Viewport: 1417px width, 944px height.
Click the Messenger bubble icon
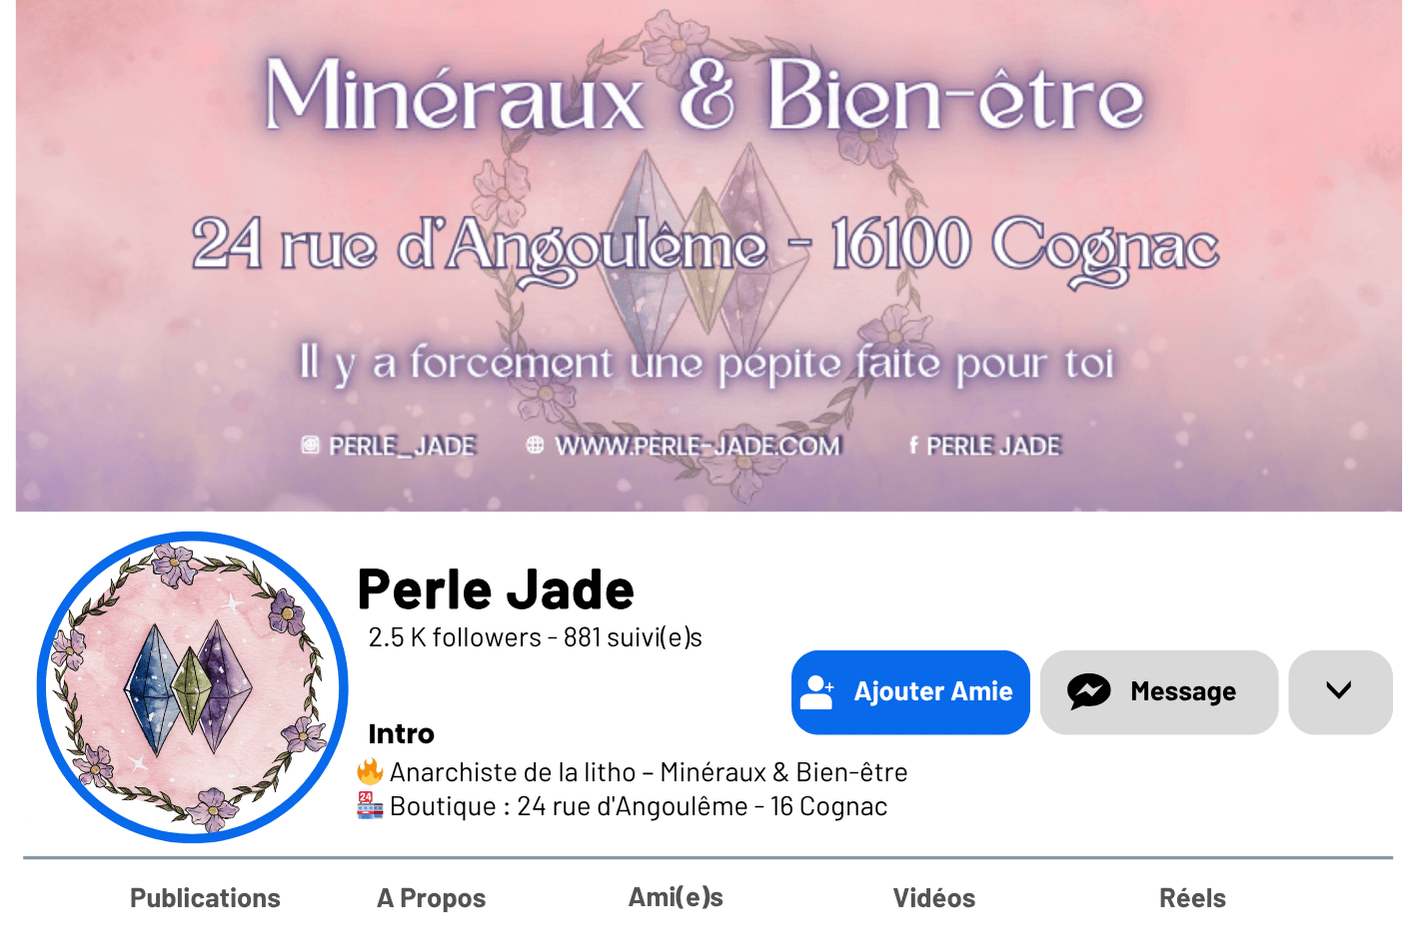(1089, 692)
